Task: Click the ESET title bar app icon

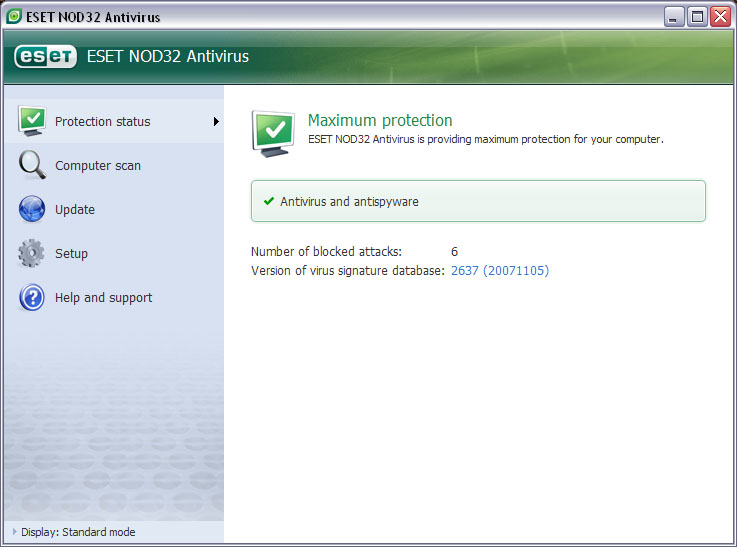Action: pos(14,16)
